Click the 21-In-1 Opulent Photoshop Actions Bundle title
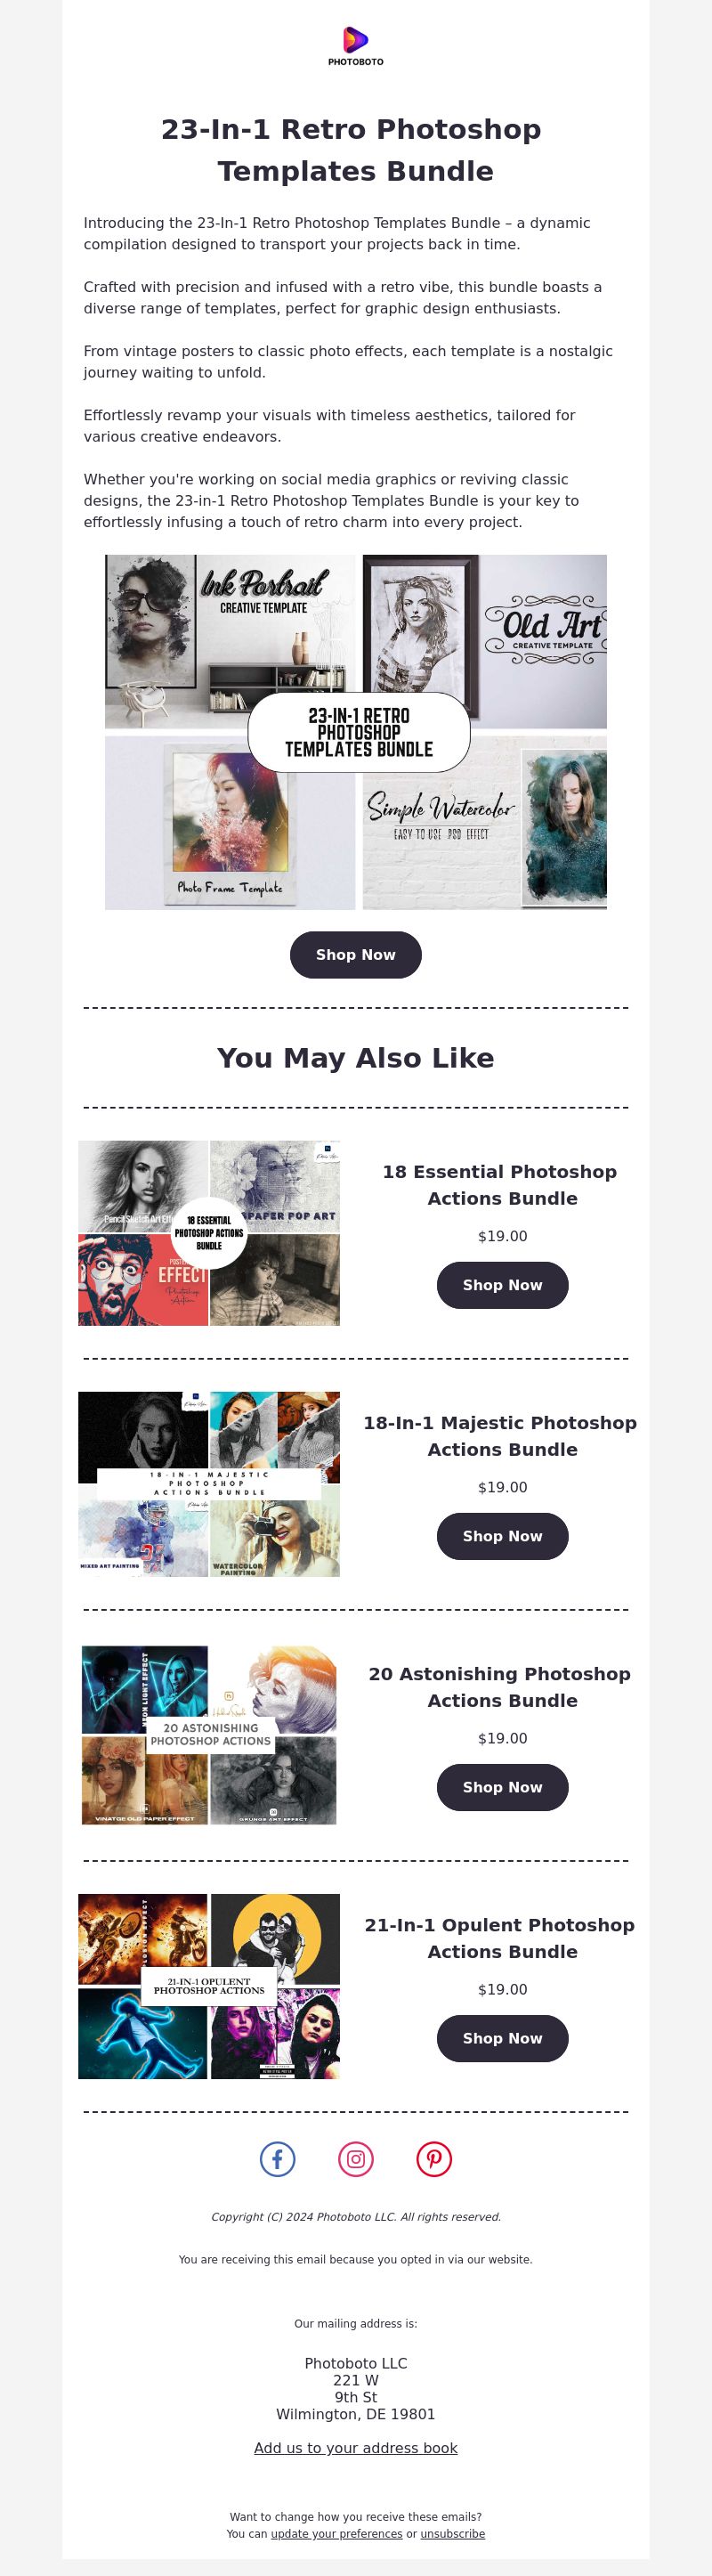Screen dimensions: 712x2576 pos(502,1938)
